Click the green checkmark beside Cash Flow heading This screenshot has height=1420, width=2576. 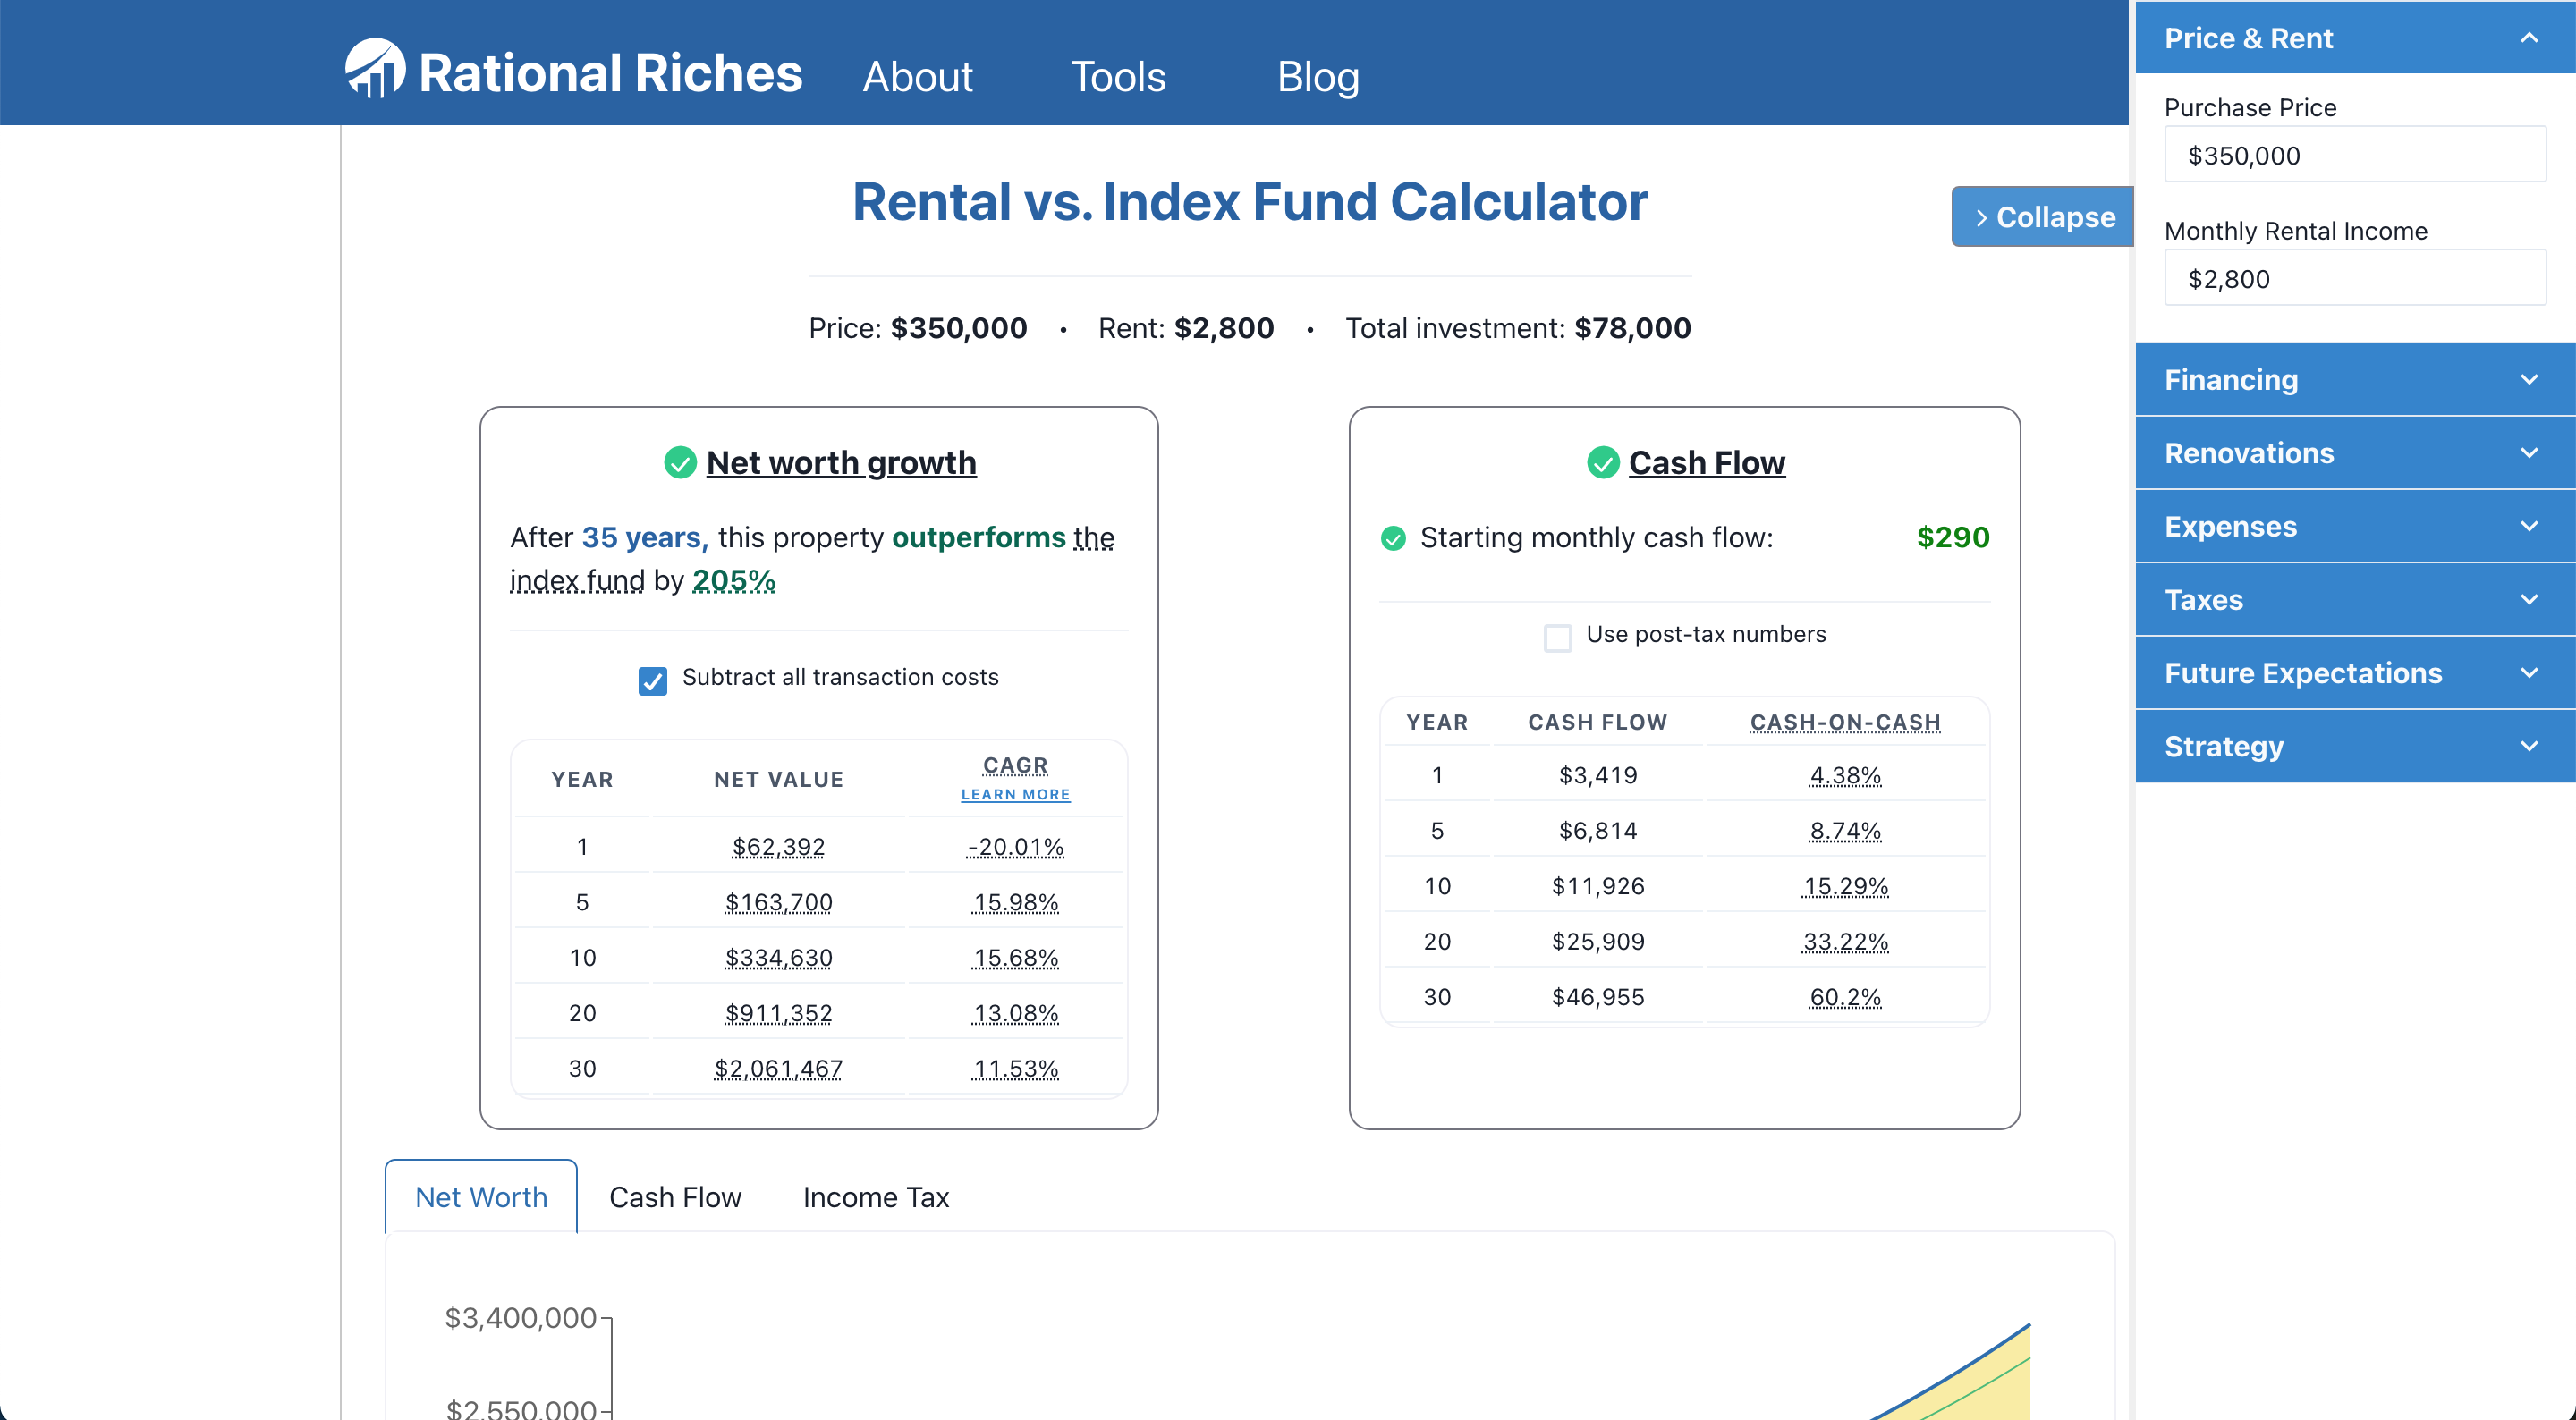tap(1603, 463)
